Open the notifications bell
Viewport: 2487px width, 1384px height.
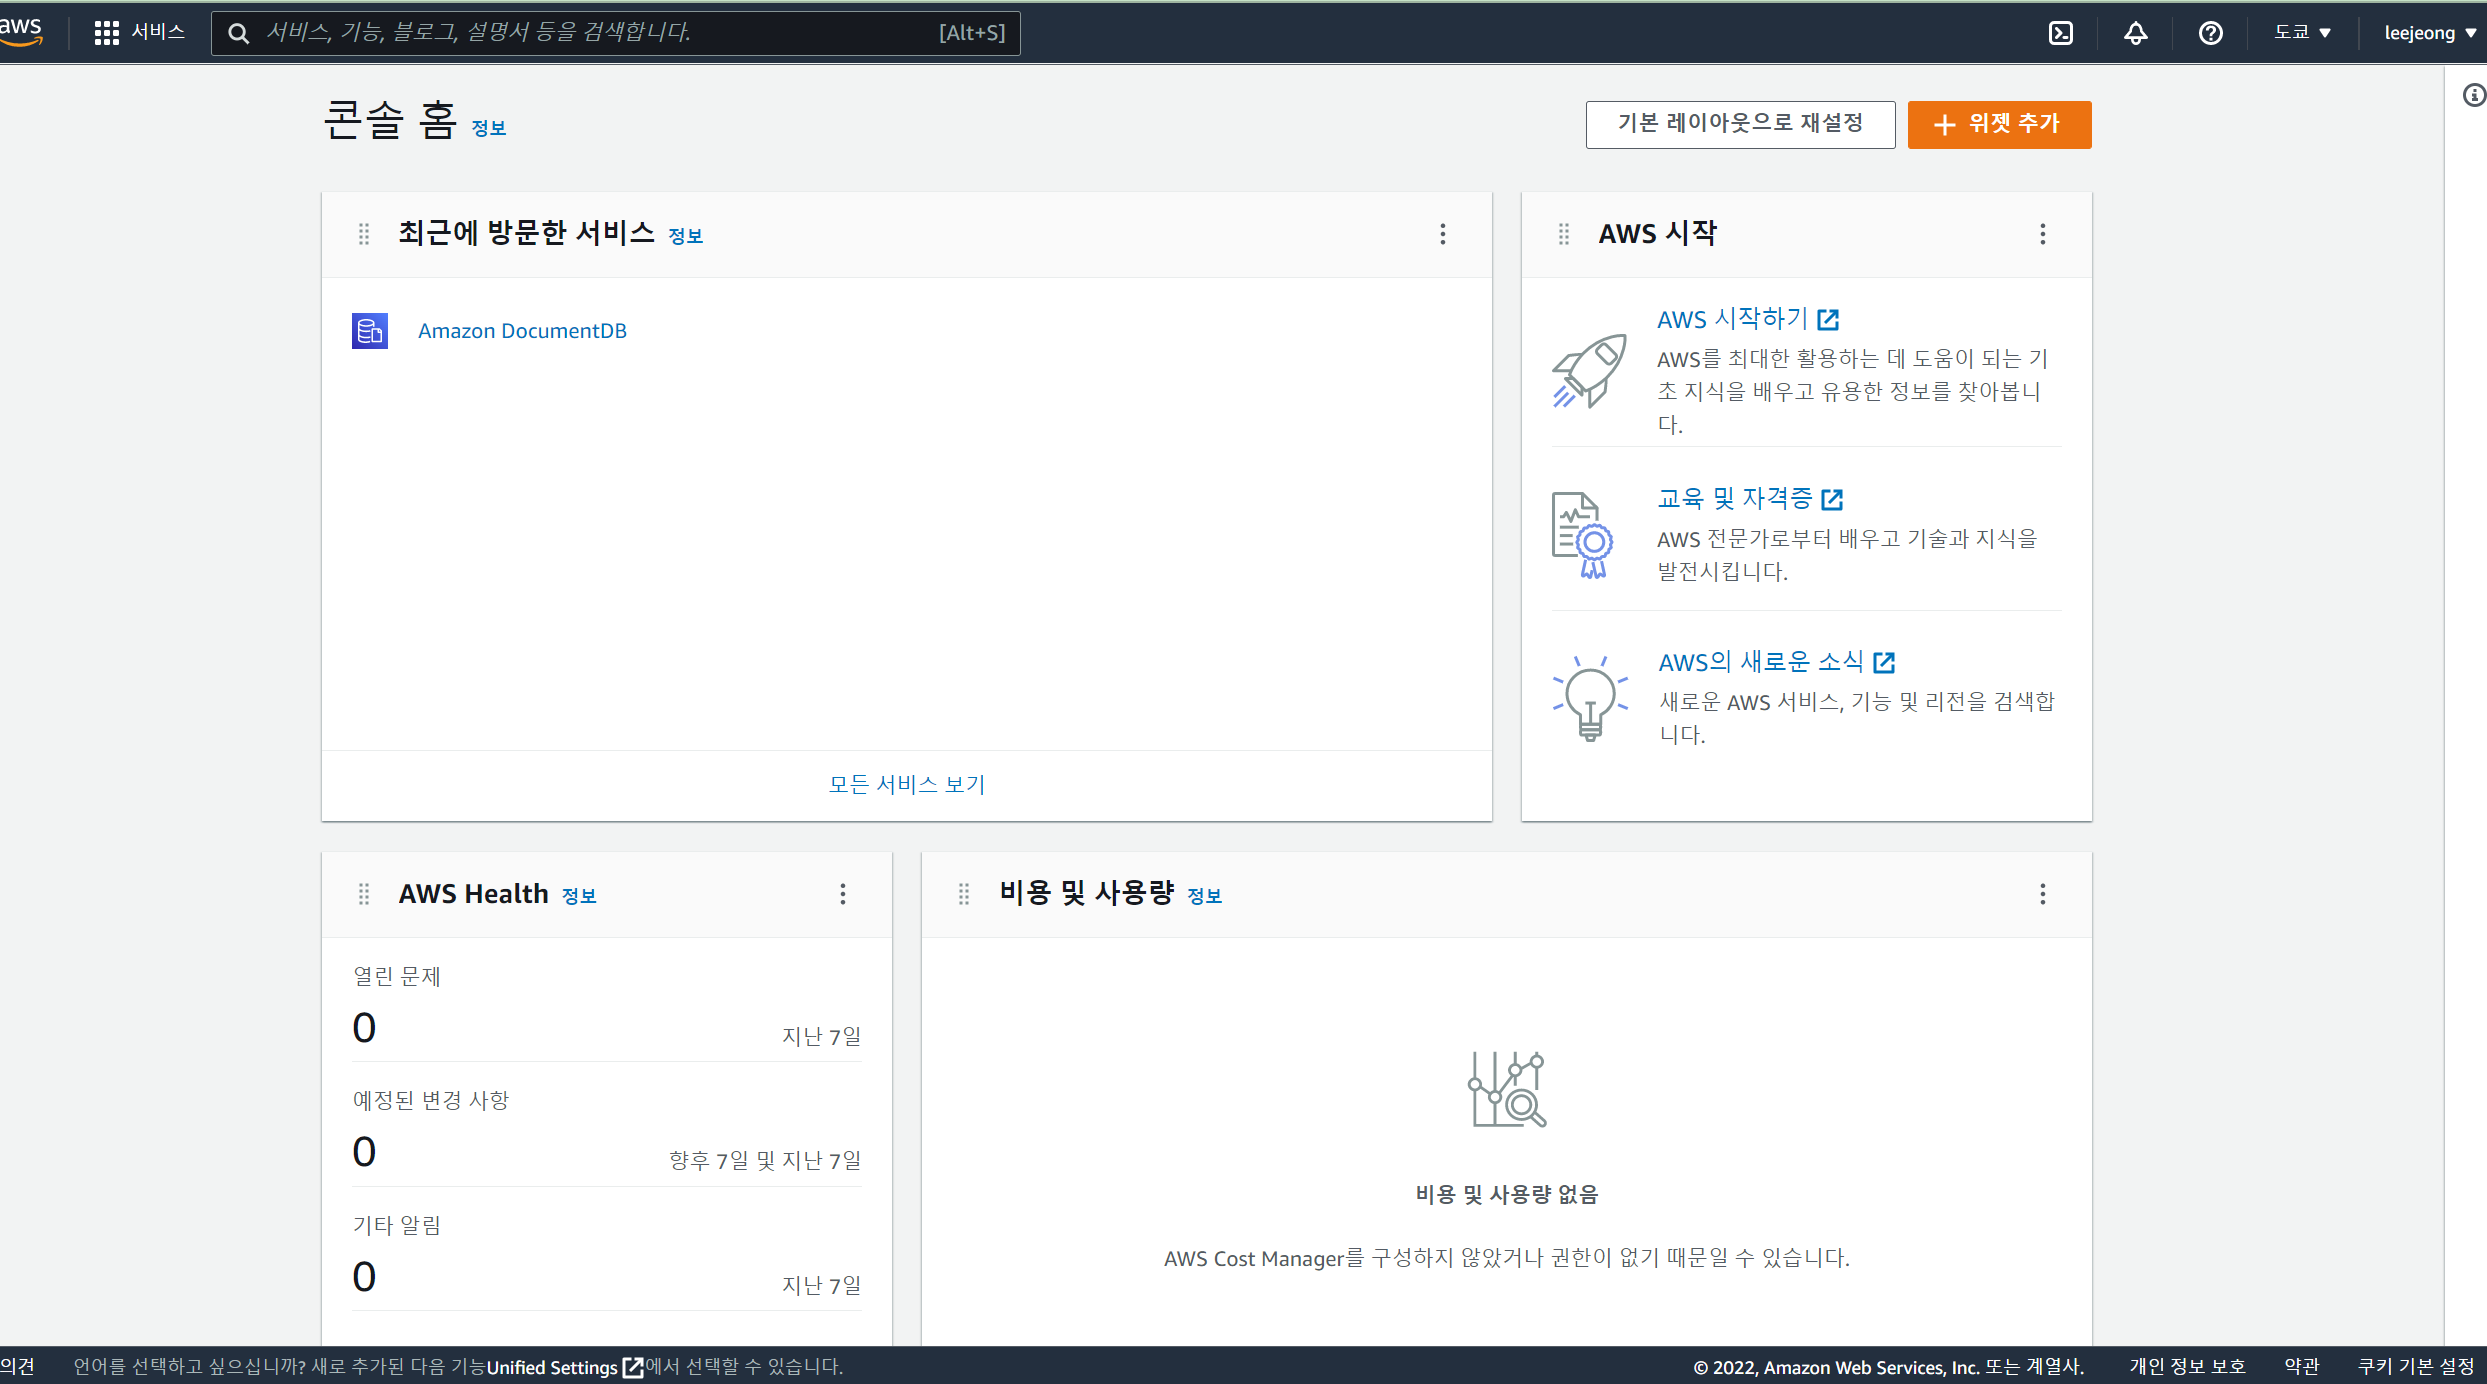[2136, 33]
